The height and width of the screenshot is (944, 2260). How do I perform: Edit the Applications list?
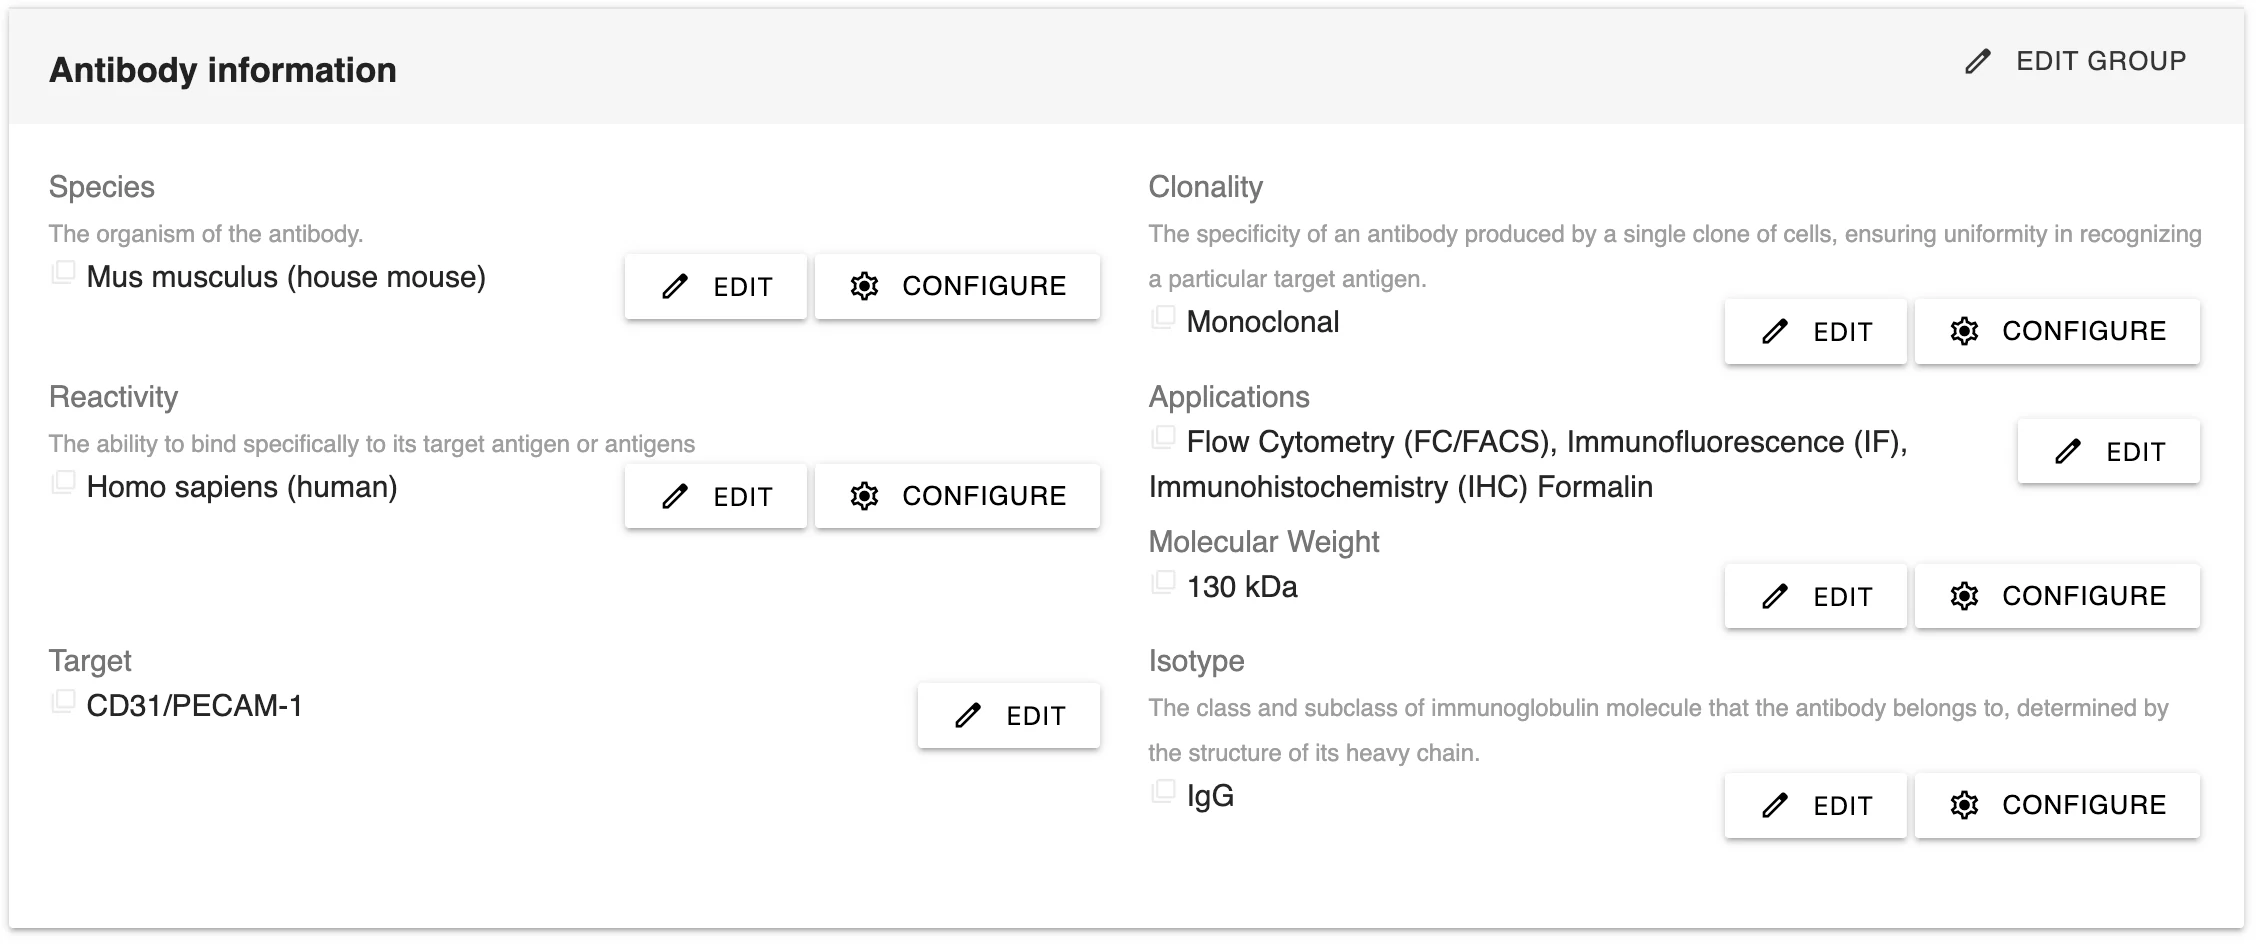point(2108,452)
